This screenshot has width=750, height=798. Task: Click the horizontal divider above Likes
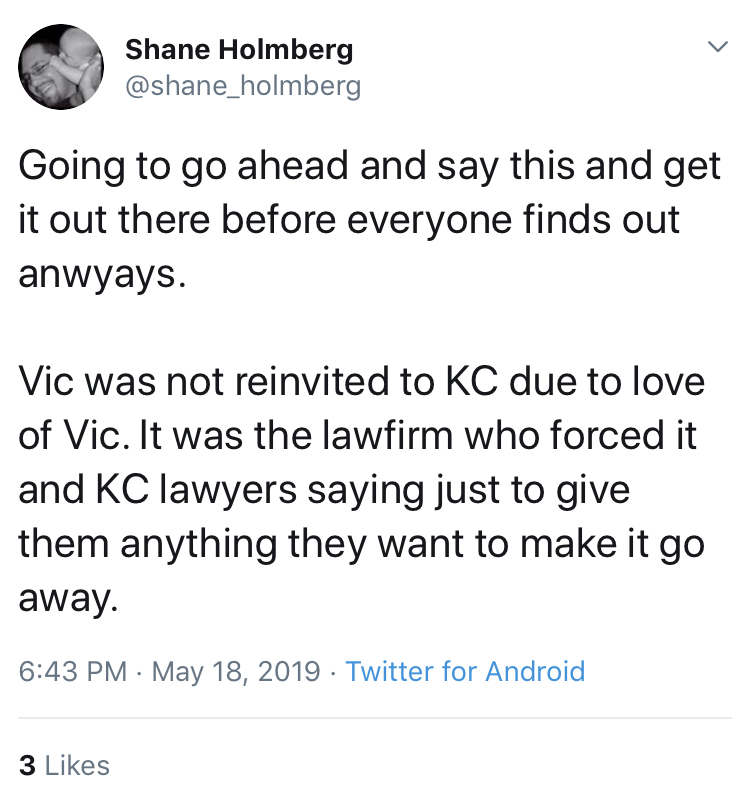[375, 718]
